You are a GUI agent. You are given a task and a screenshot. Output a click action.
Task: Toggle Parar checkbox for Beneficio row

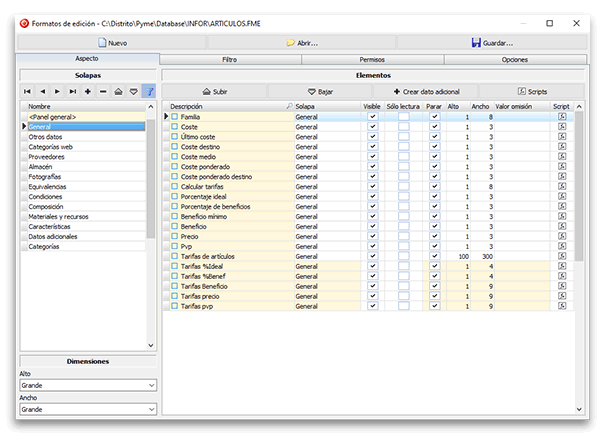[x=434, y=226]
